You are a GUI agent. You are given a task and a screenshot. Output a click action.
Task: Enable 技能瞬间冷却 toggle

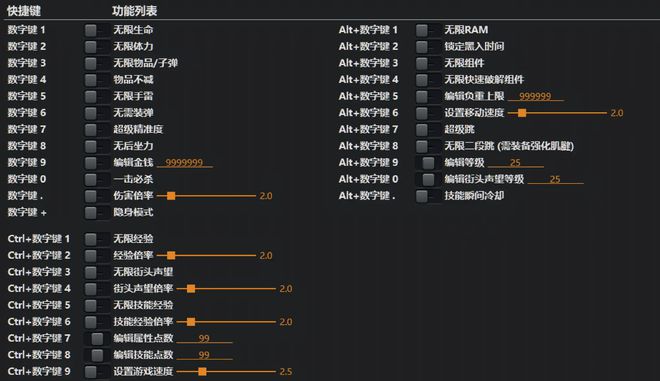(x=428, y=196)
